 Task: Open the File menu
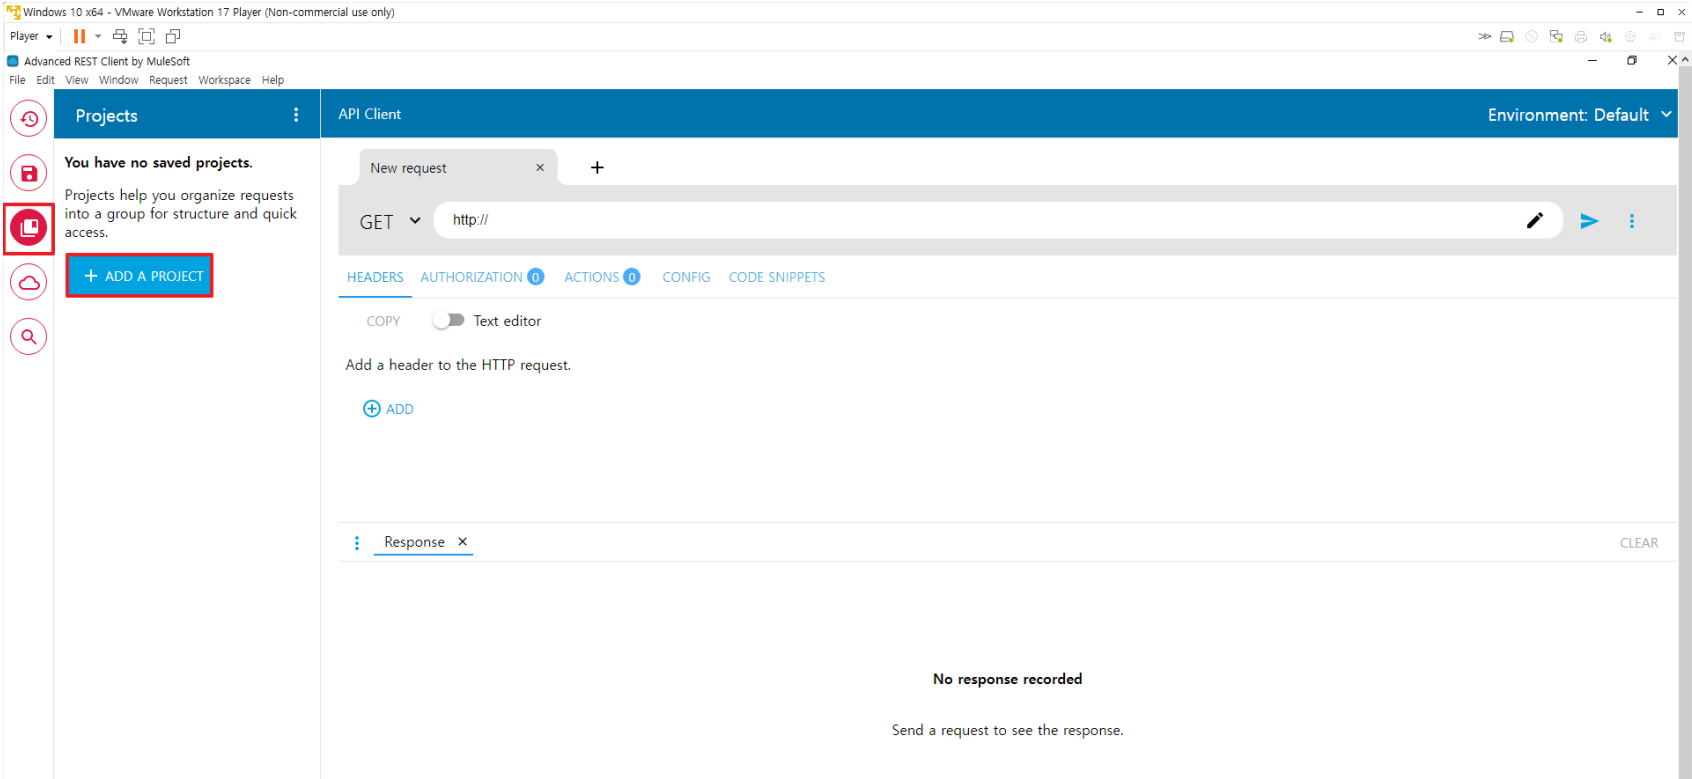tap(17, 80)
